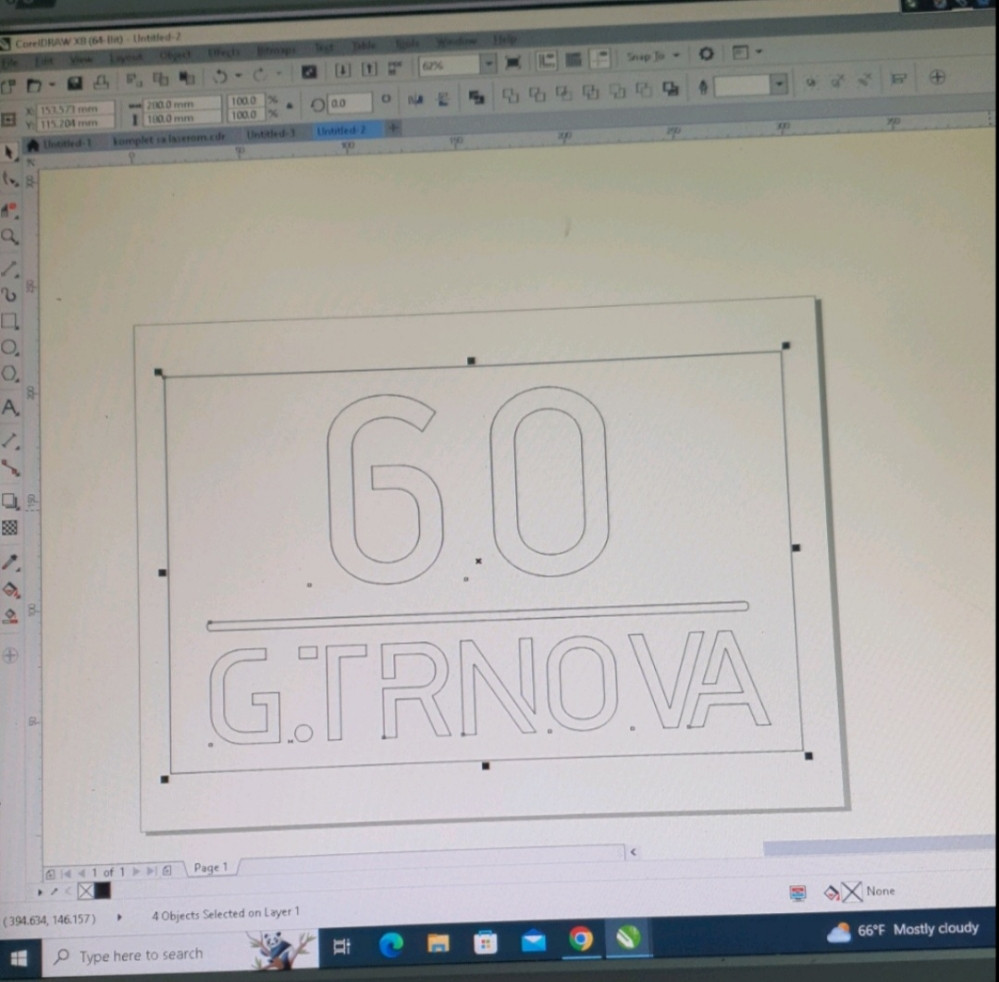Select the Artistic Media tool
The image size is (999, 982).
[x=10, y=295]
